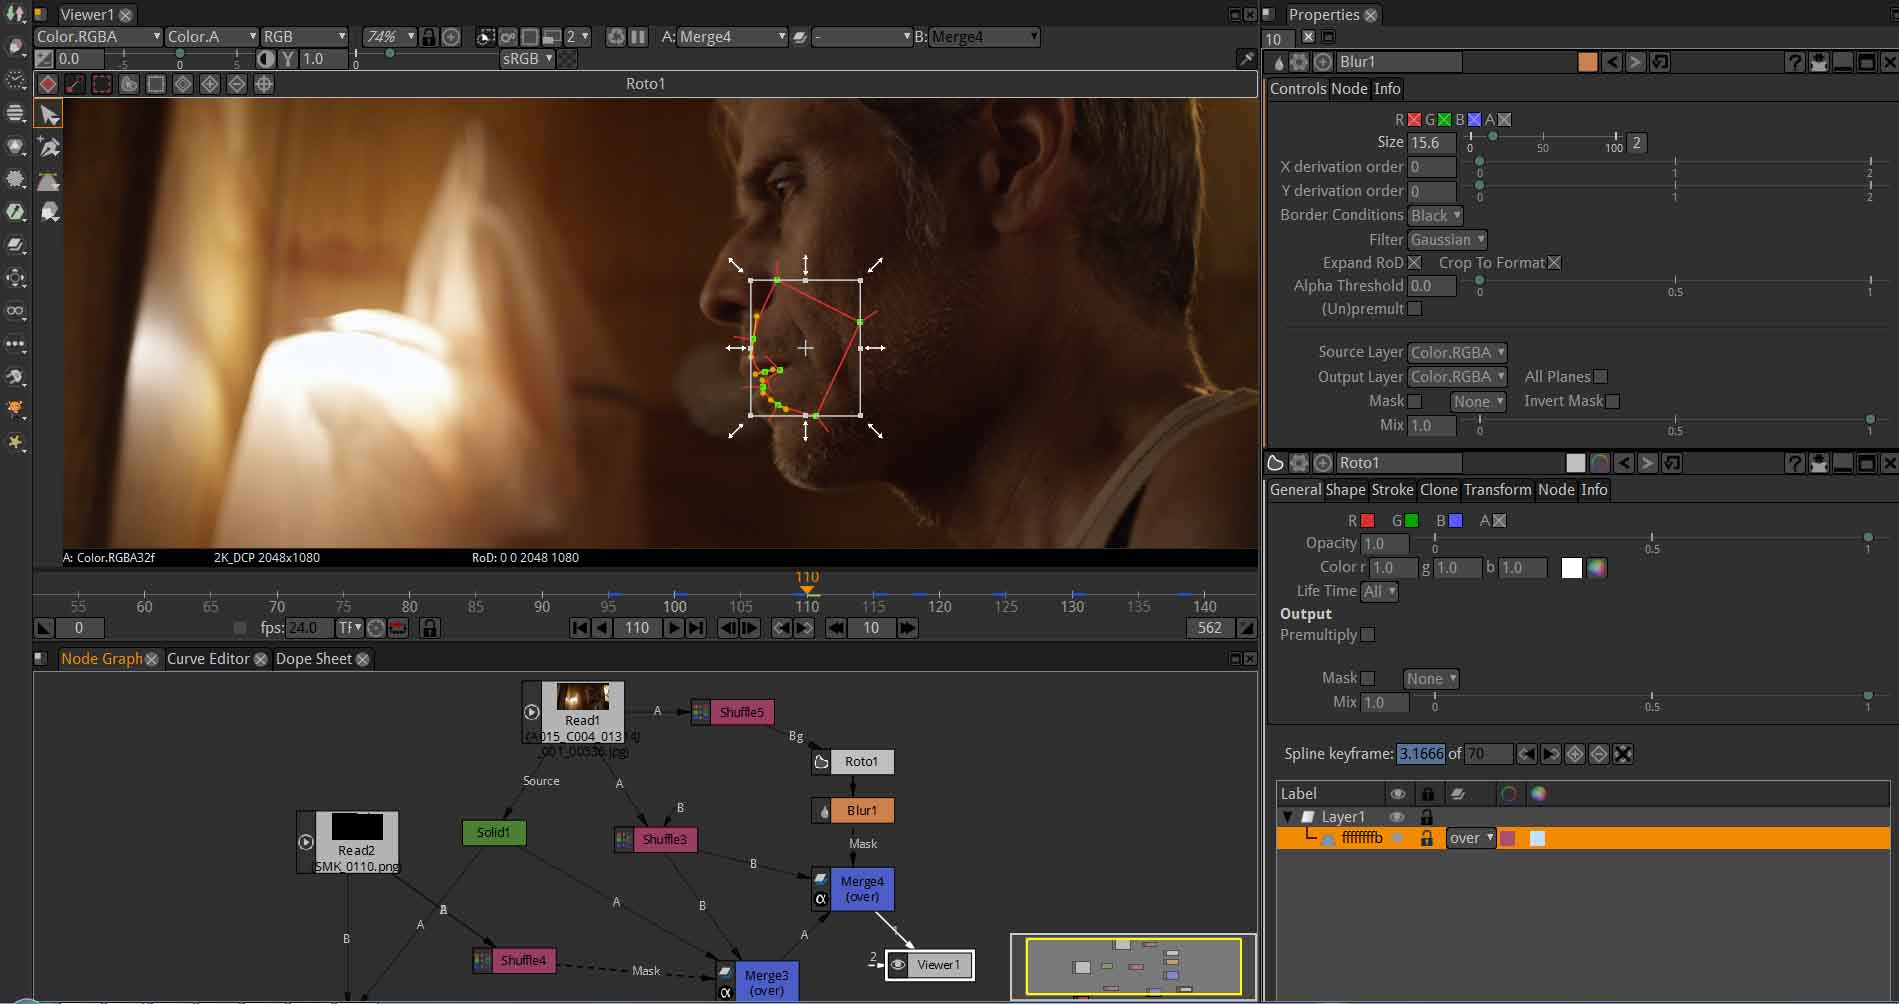Jump to the first frame of the timeline
The height and width of the screenshot is (1004, 1899).
[x=580, y=628]
